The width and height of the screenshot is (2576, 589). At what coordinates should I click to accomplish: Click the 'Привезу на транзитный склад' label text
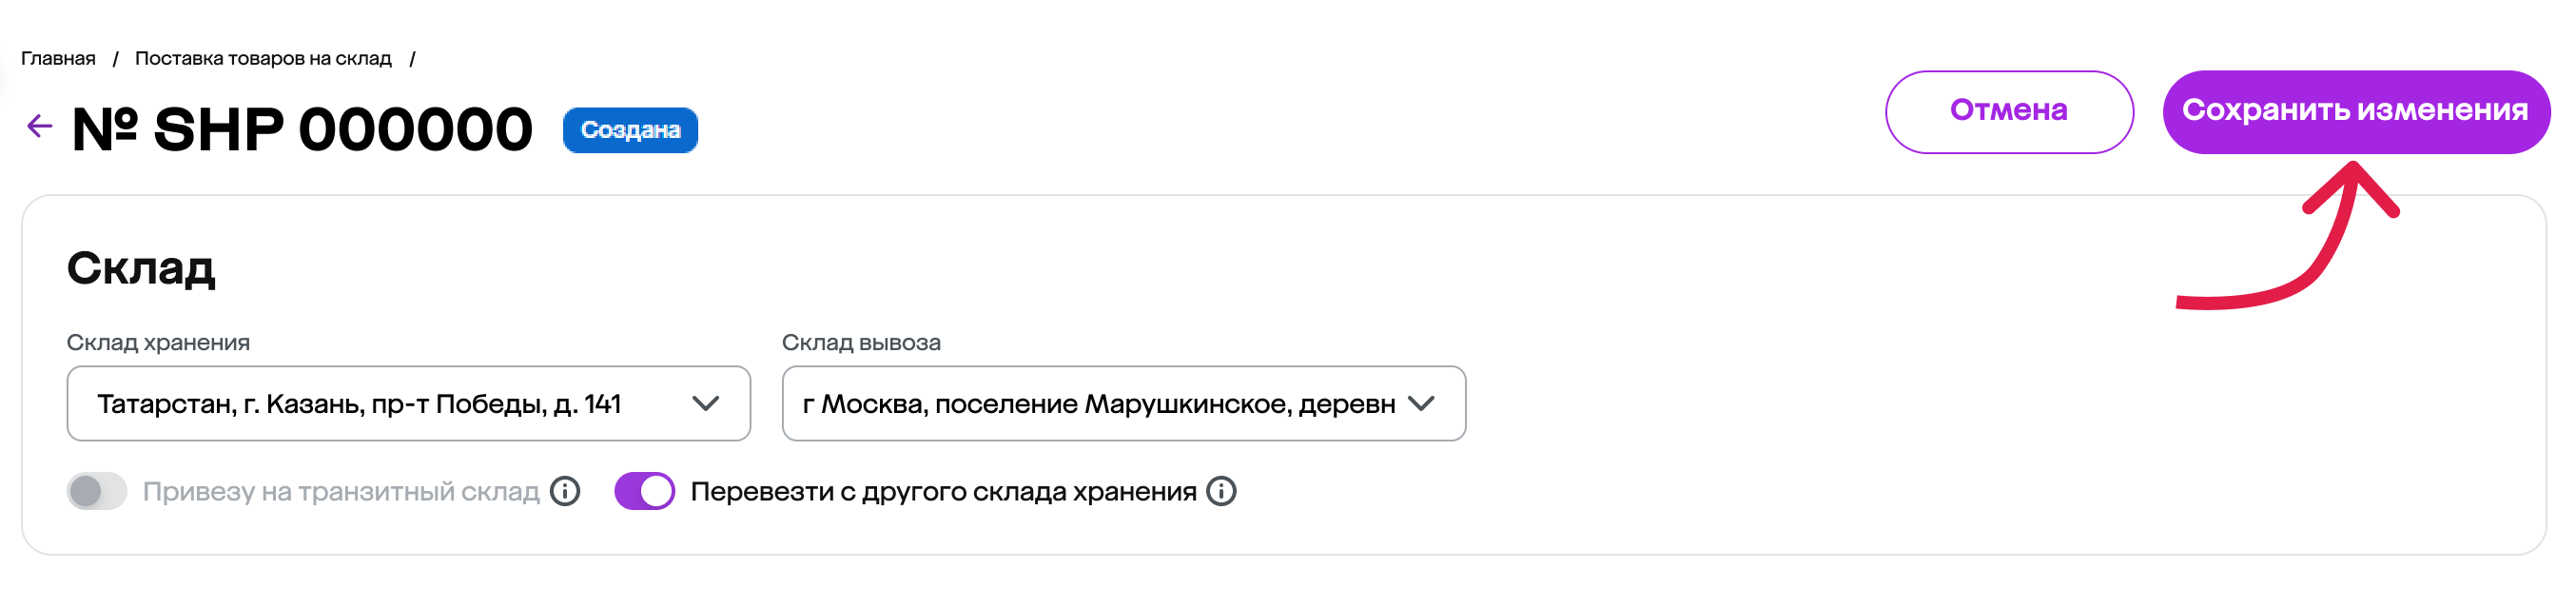340,491
